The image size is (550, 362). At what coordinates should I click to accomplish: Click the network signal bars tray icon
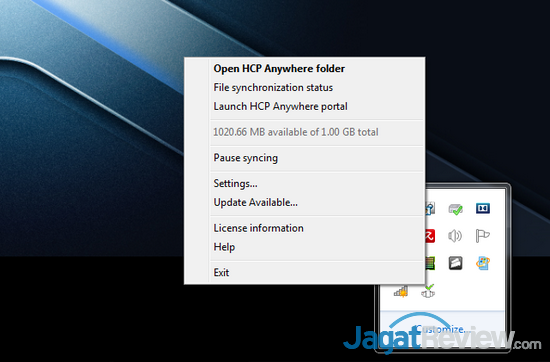(x=401, y=291)
